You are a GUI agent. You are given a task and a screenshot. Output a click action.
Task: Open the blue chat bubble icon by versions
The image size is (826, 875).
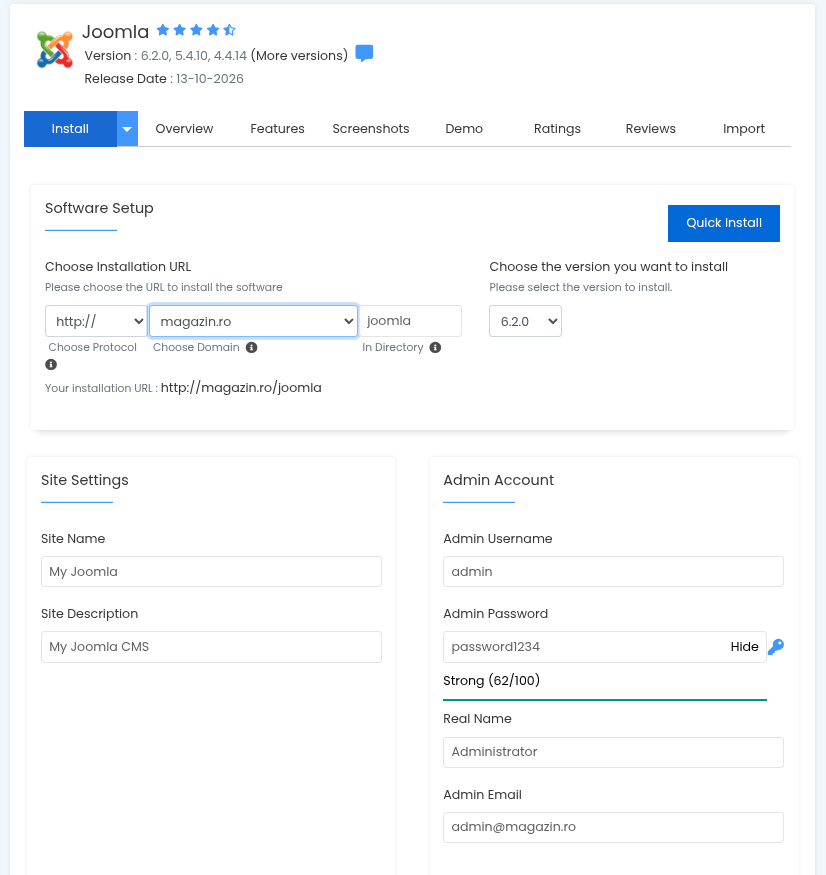[x=364, y=54]
